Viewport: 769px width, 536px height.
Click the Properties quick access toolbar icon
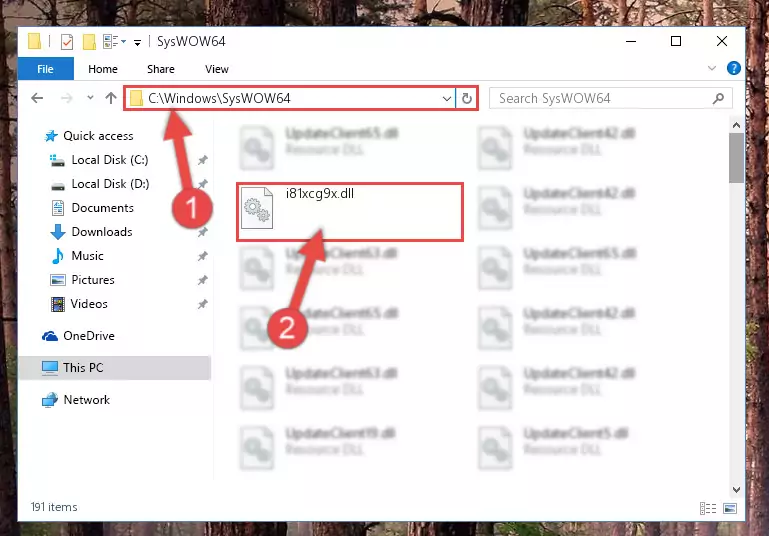pyautogui.click(x=67, y=42)
